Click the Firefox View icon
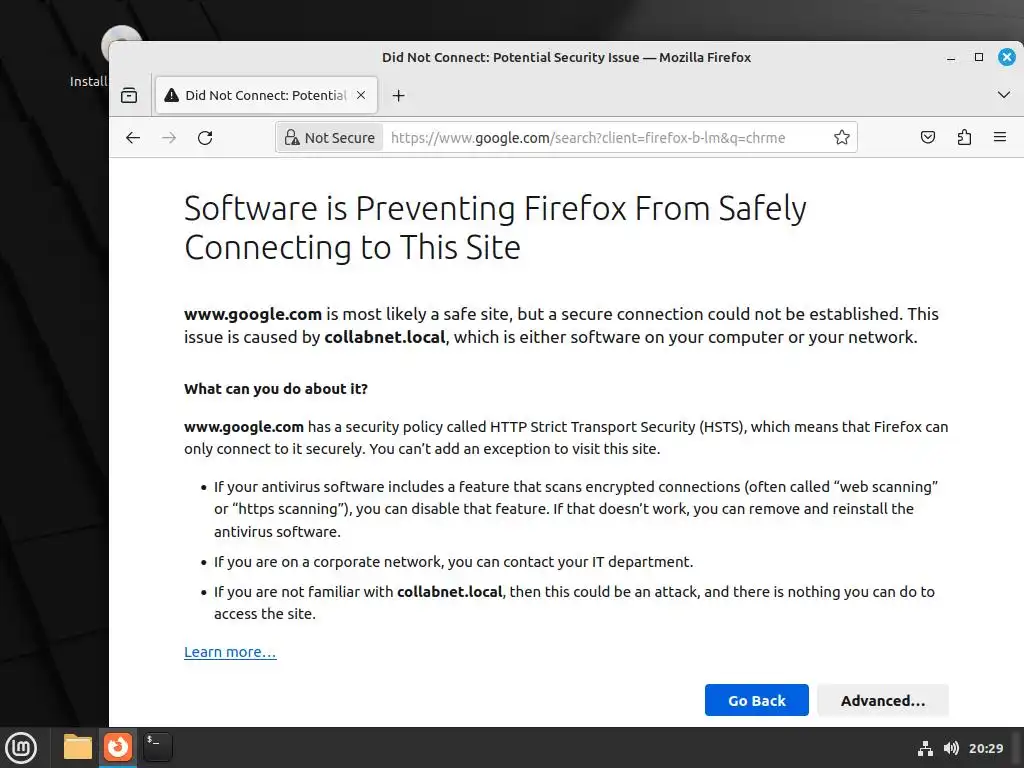This screenshot has width=1024, height=768. (129, 96)
